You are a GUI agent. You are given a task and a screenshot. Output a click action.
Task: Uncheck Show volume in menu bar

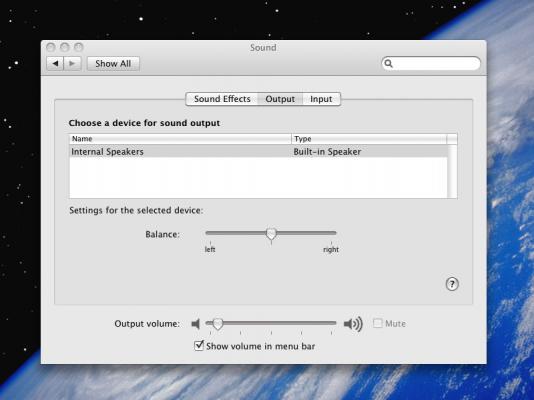click(x=199, y=346)
